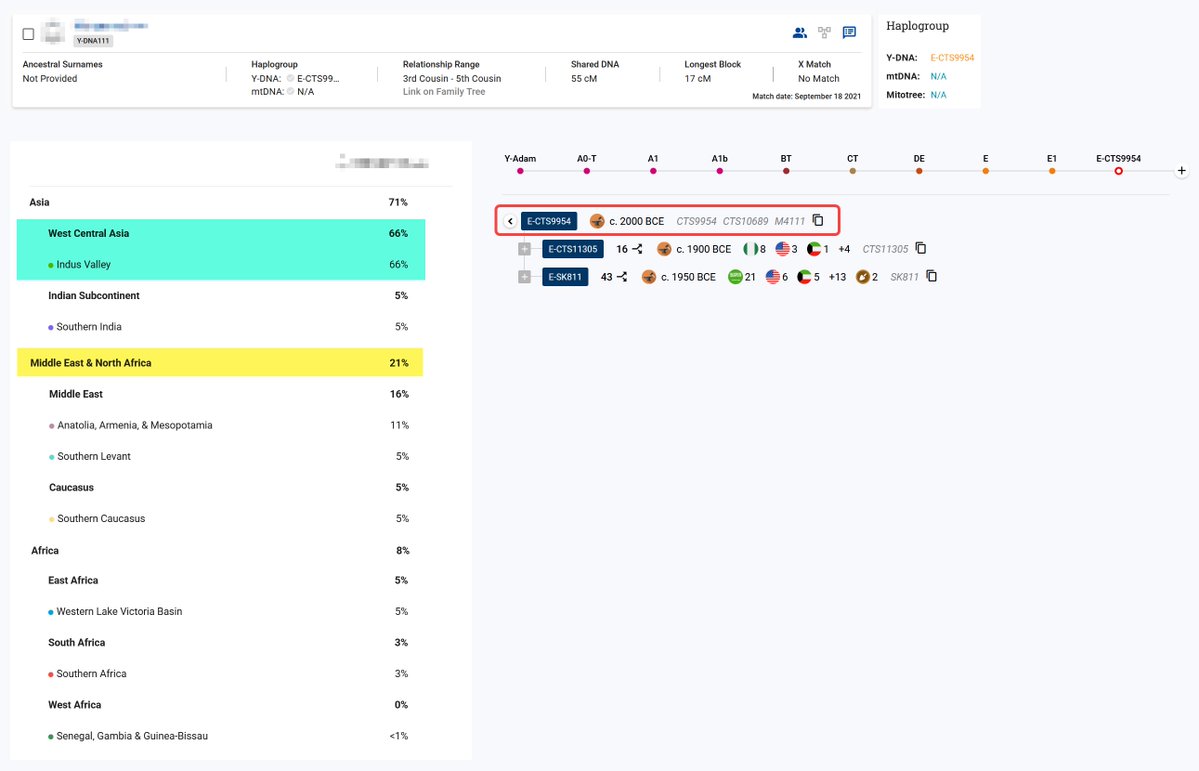Open the E-CTS9954 haplogroup badge
The width and height of the screenshot is (1199, 771).
click(549, 221)
